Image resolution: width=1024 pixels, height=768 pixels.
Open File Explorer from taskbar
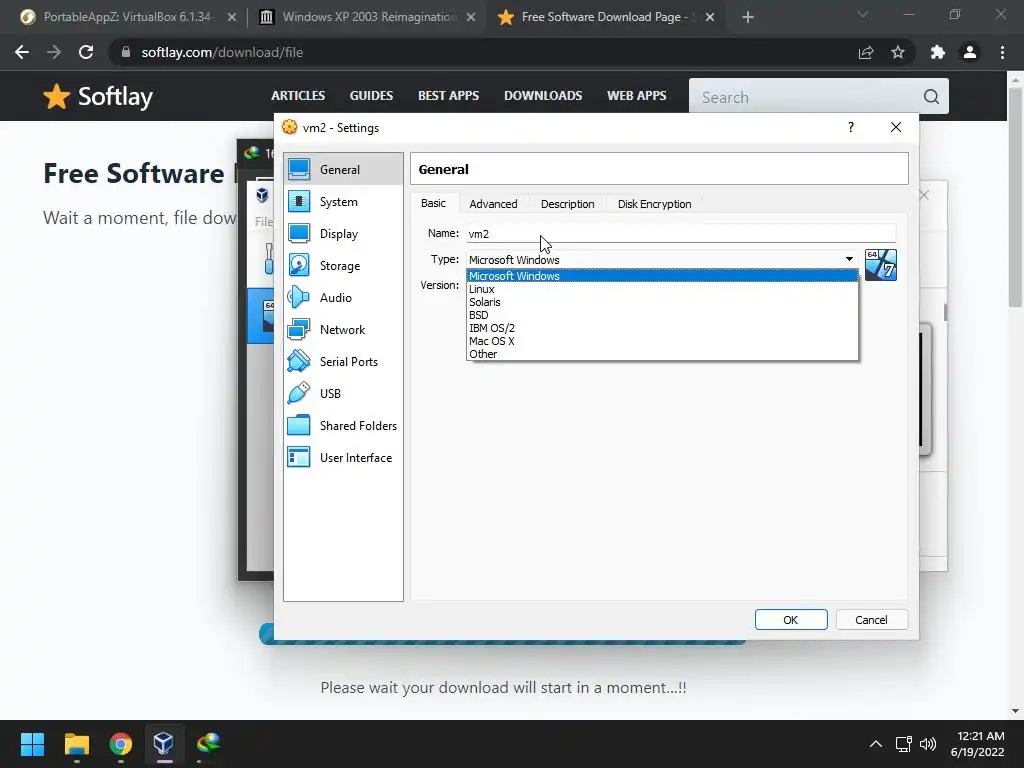(76, 743)
